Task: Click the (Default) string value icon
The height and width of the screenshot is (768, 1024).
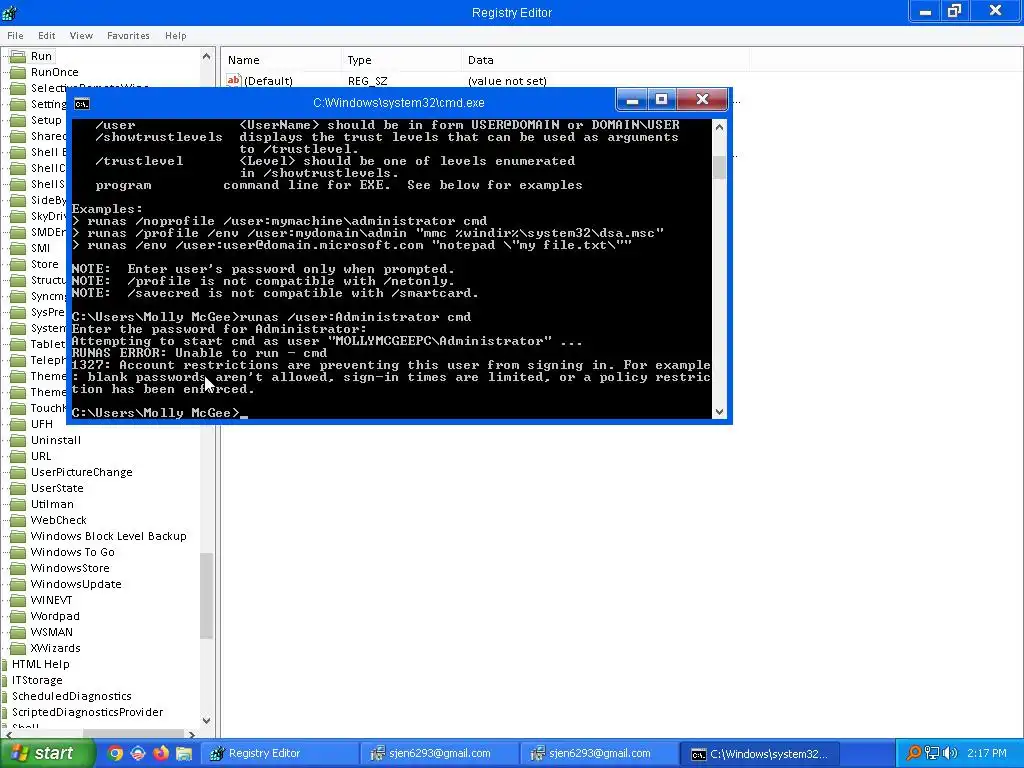Action: tap(233, 80)
